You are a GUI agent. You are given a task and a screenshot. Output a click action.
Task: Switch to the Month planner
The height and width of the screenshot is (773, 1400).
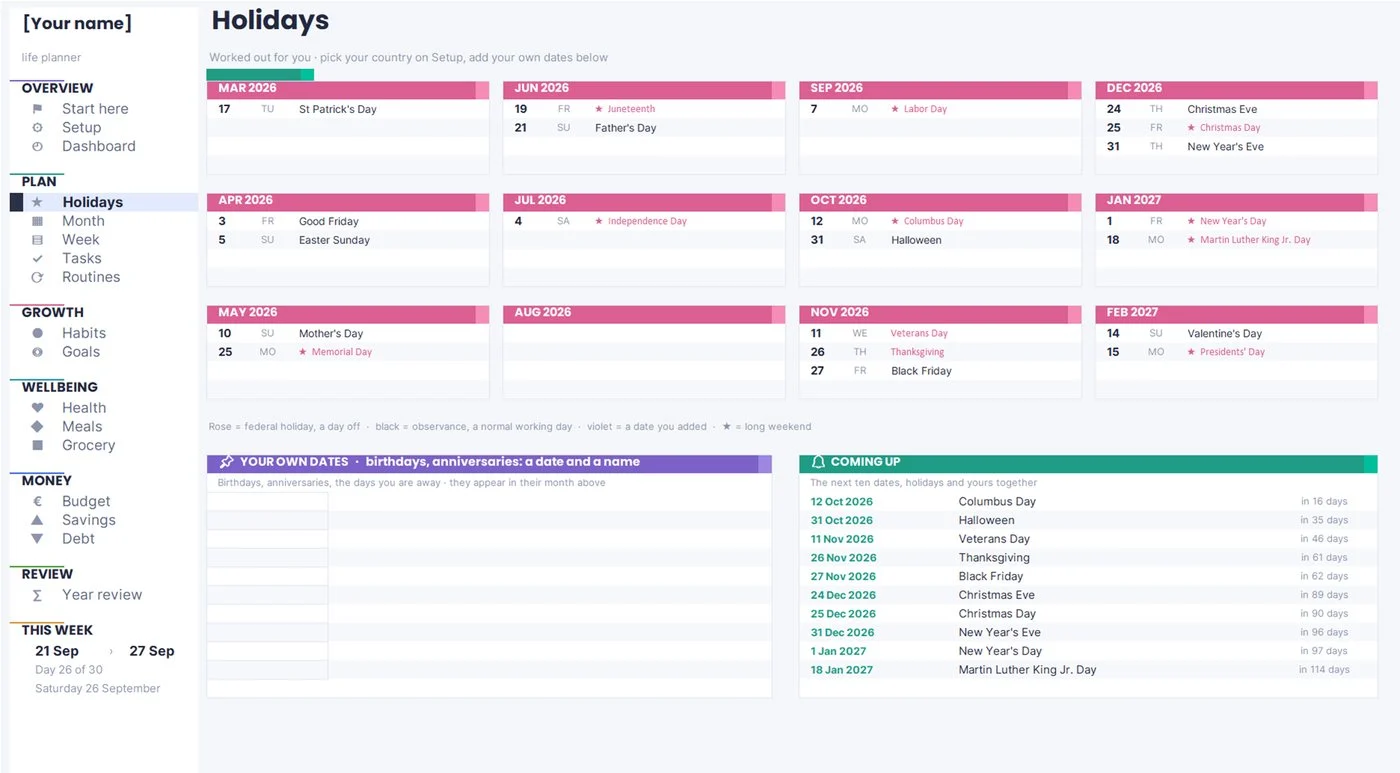tap(83, 221)
